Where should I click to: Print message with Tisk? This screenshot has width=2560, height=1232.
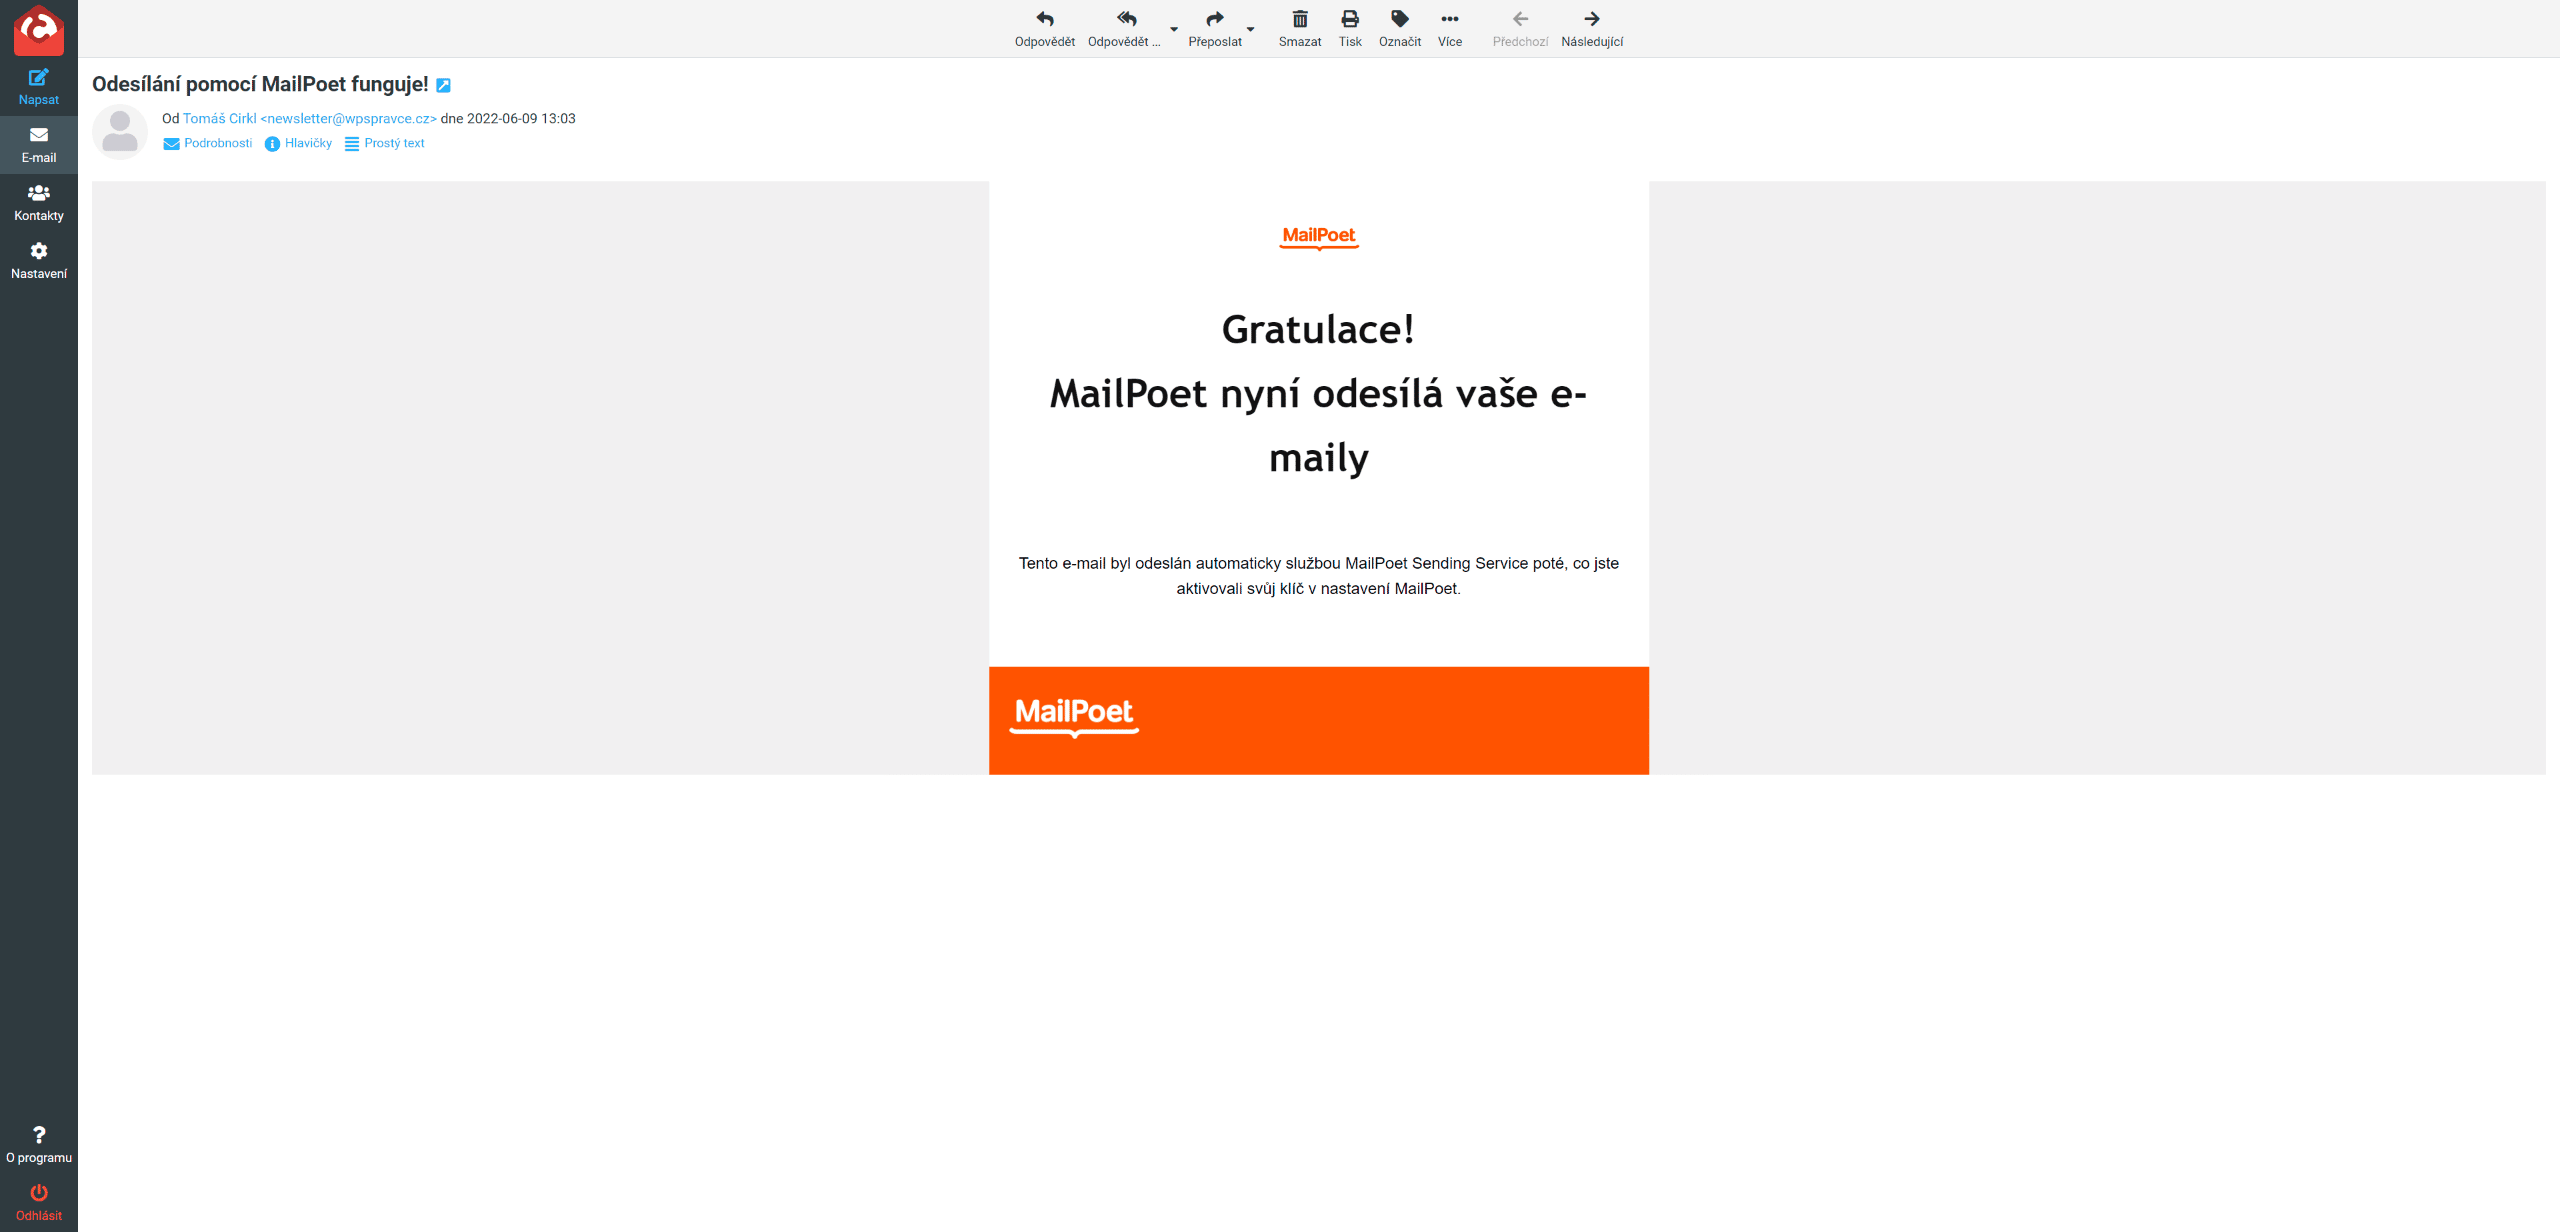click(1350, 29)
